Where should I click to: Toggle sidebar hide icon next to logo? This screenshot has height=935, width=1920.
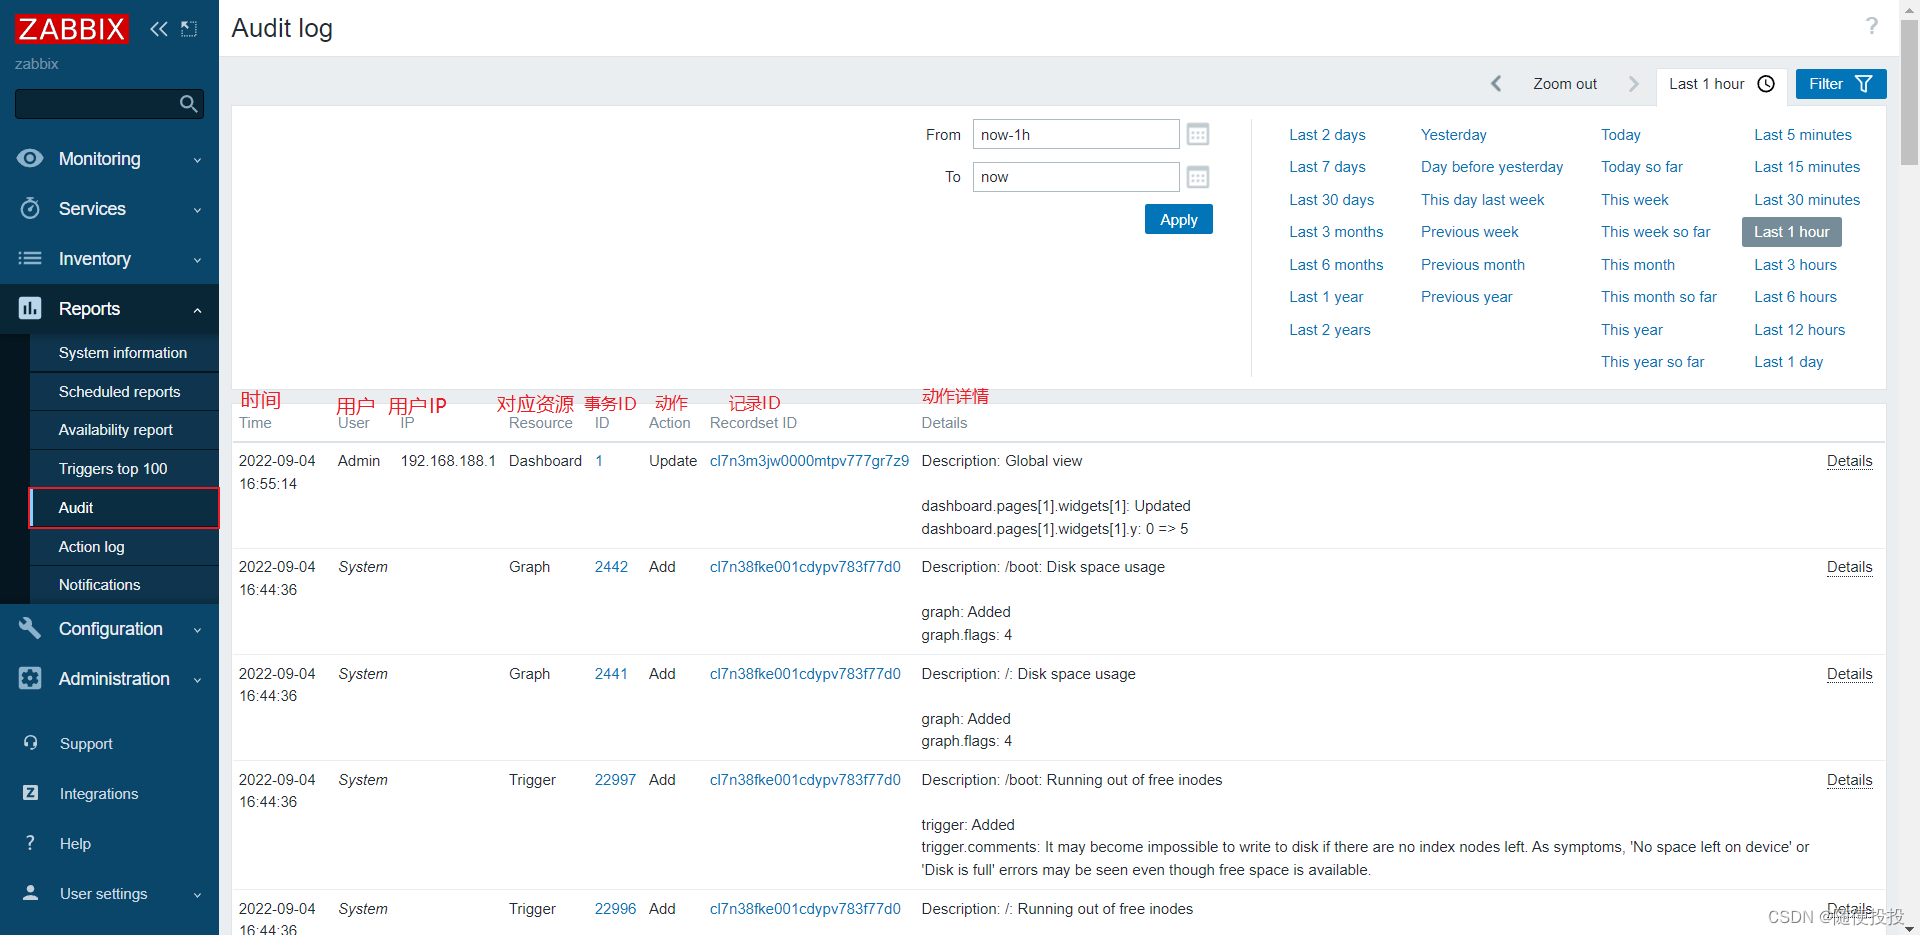(189, 29)
